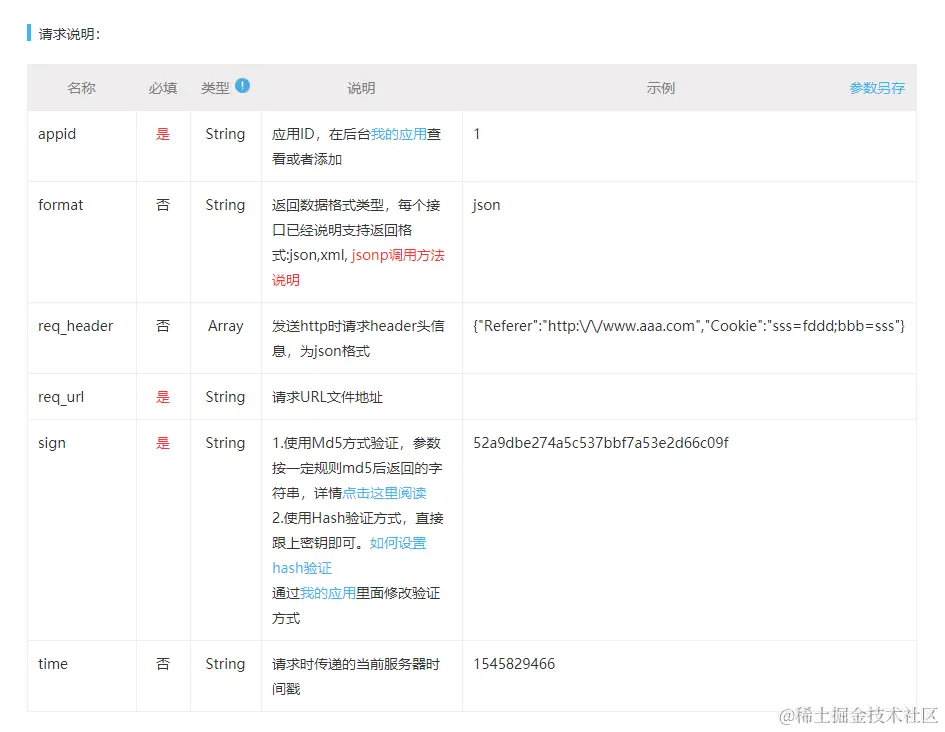Image resolution: width=945 pixels, height=732 pixels.
Task: Click the blue info icon beside 类型
Action: 242,86
